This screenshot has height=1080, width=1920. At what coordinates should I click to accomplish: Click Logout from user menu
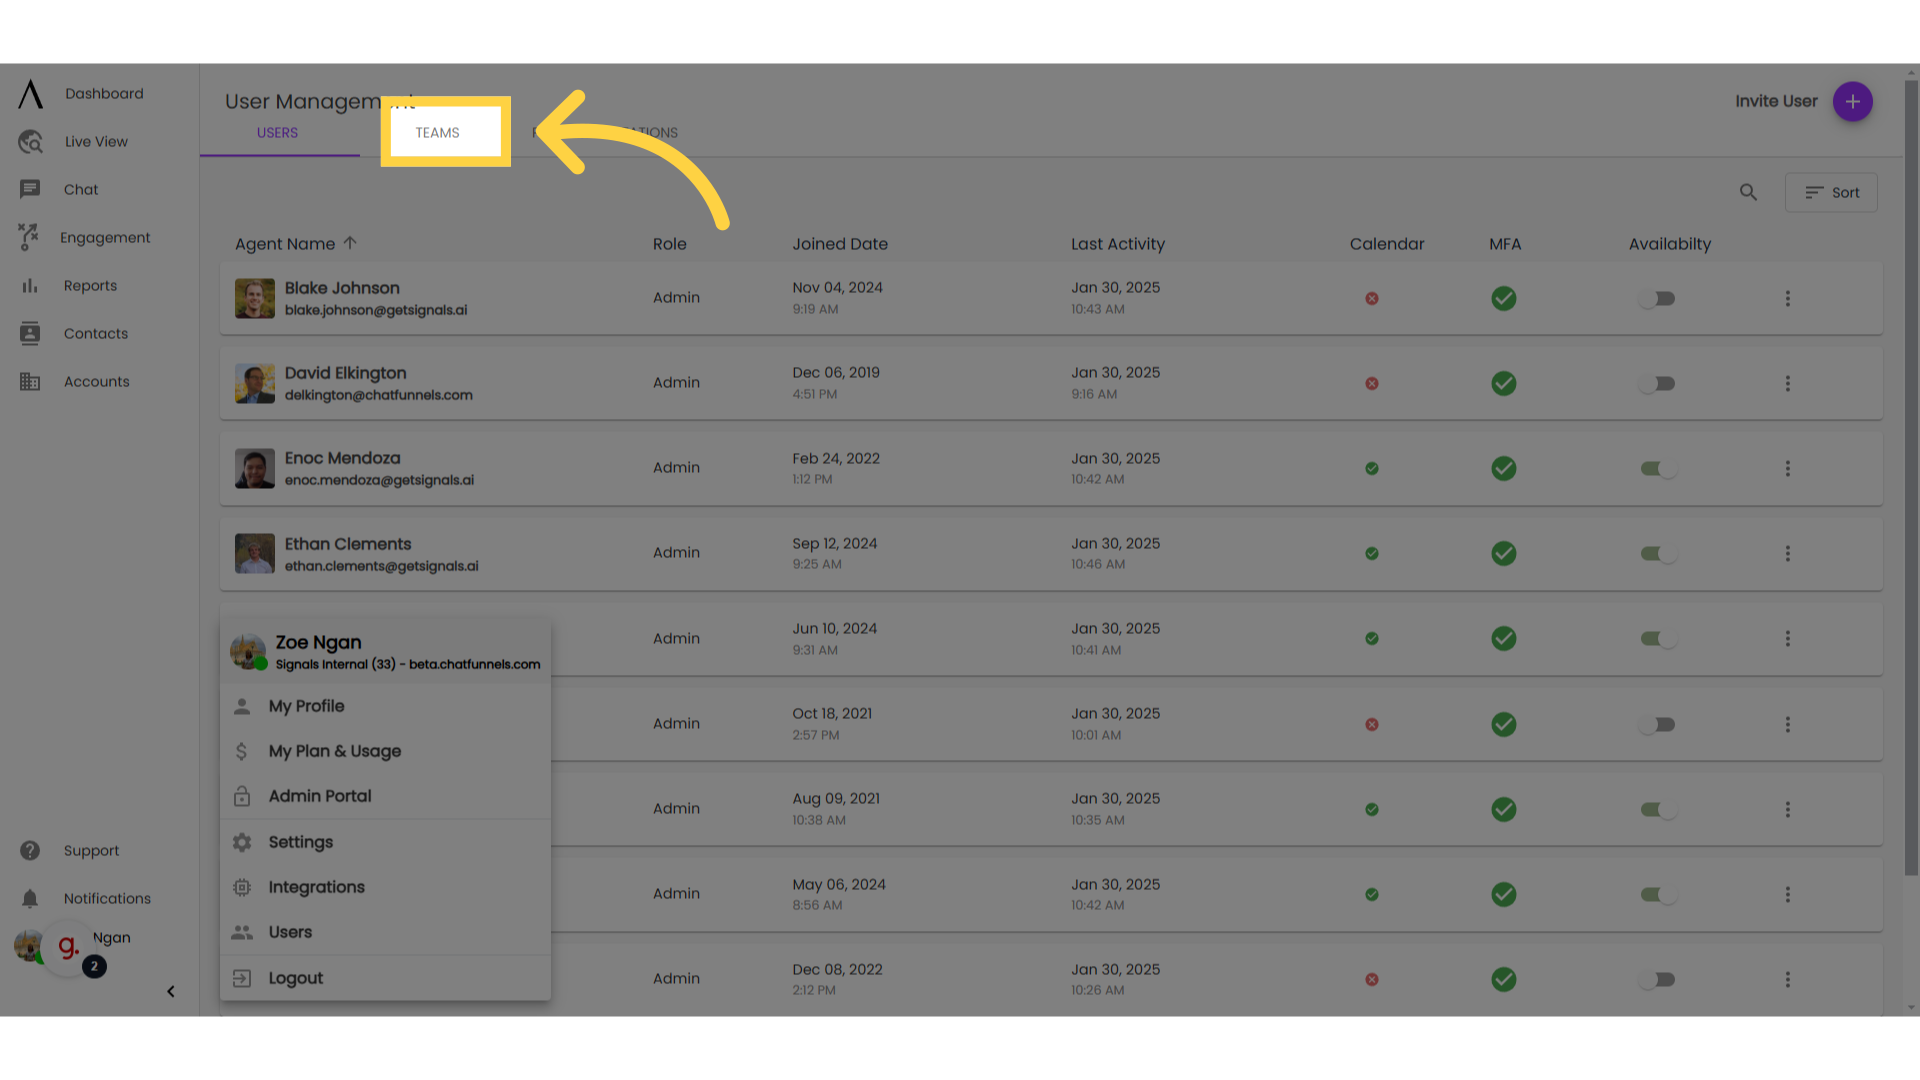(x=297, y=976)
